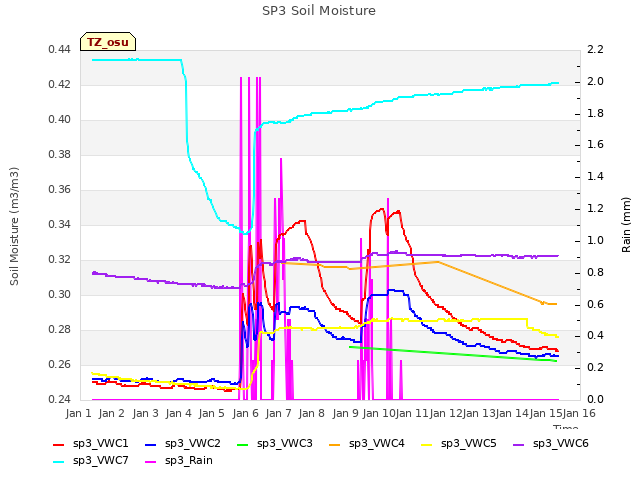640x480 pixels.
Task: Click the Jan 11 x-axis label
Action: tap(412, 413)
